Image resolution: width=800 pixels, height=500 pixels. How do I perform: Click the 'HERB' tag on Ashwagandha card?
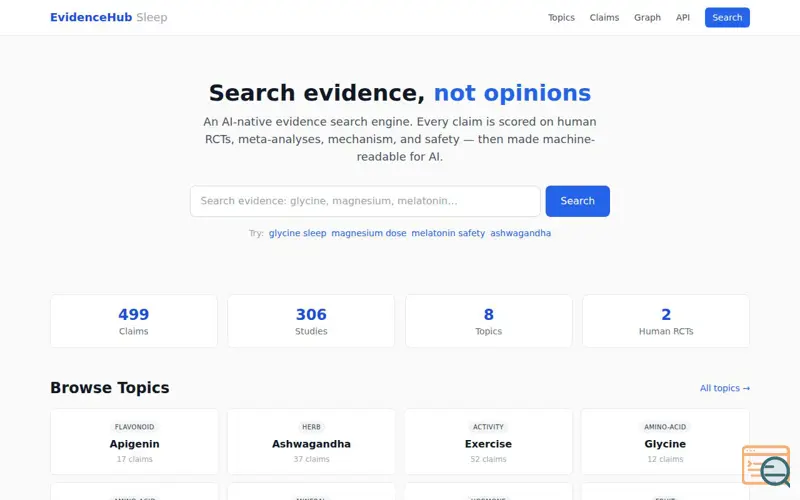(x=311, y=427)
